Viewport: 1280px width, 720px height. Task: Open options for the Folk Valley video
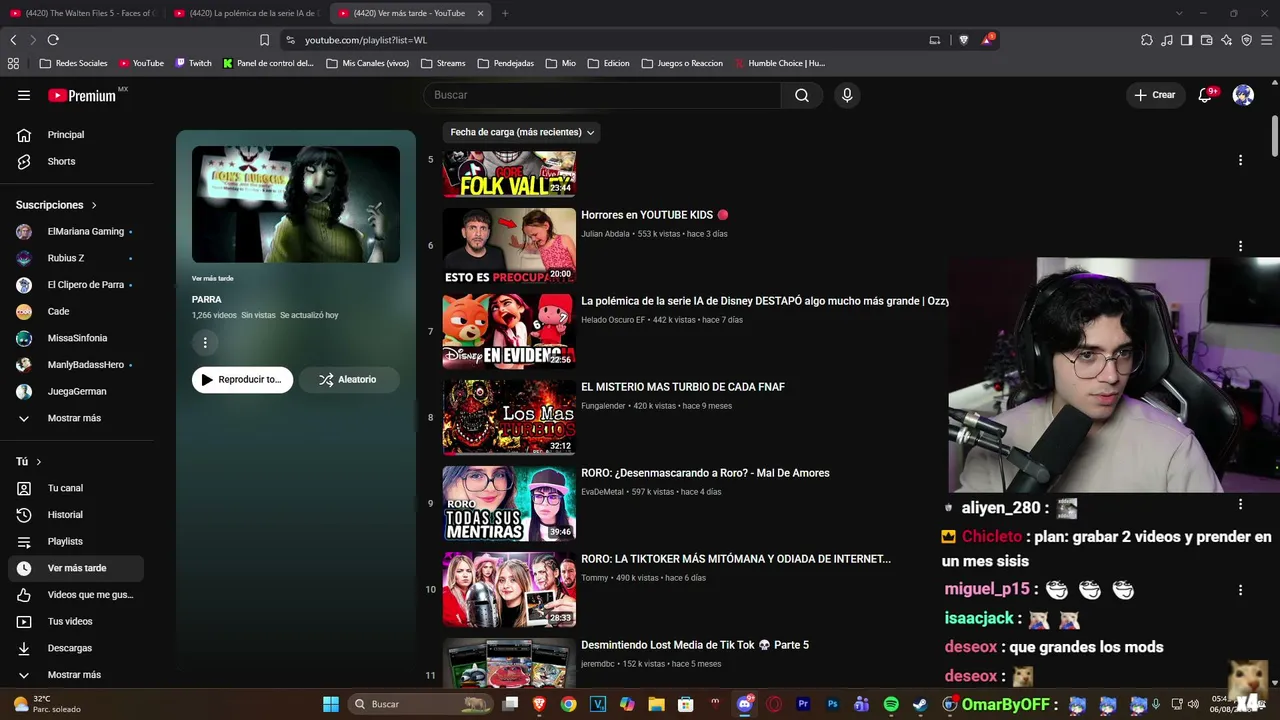(1240, 160)
